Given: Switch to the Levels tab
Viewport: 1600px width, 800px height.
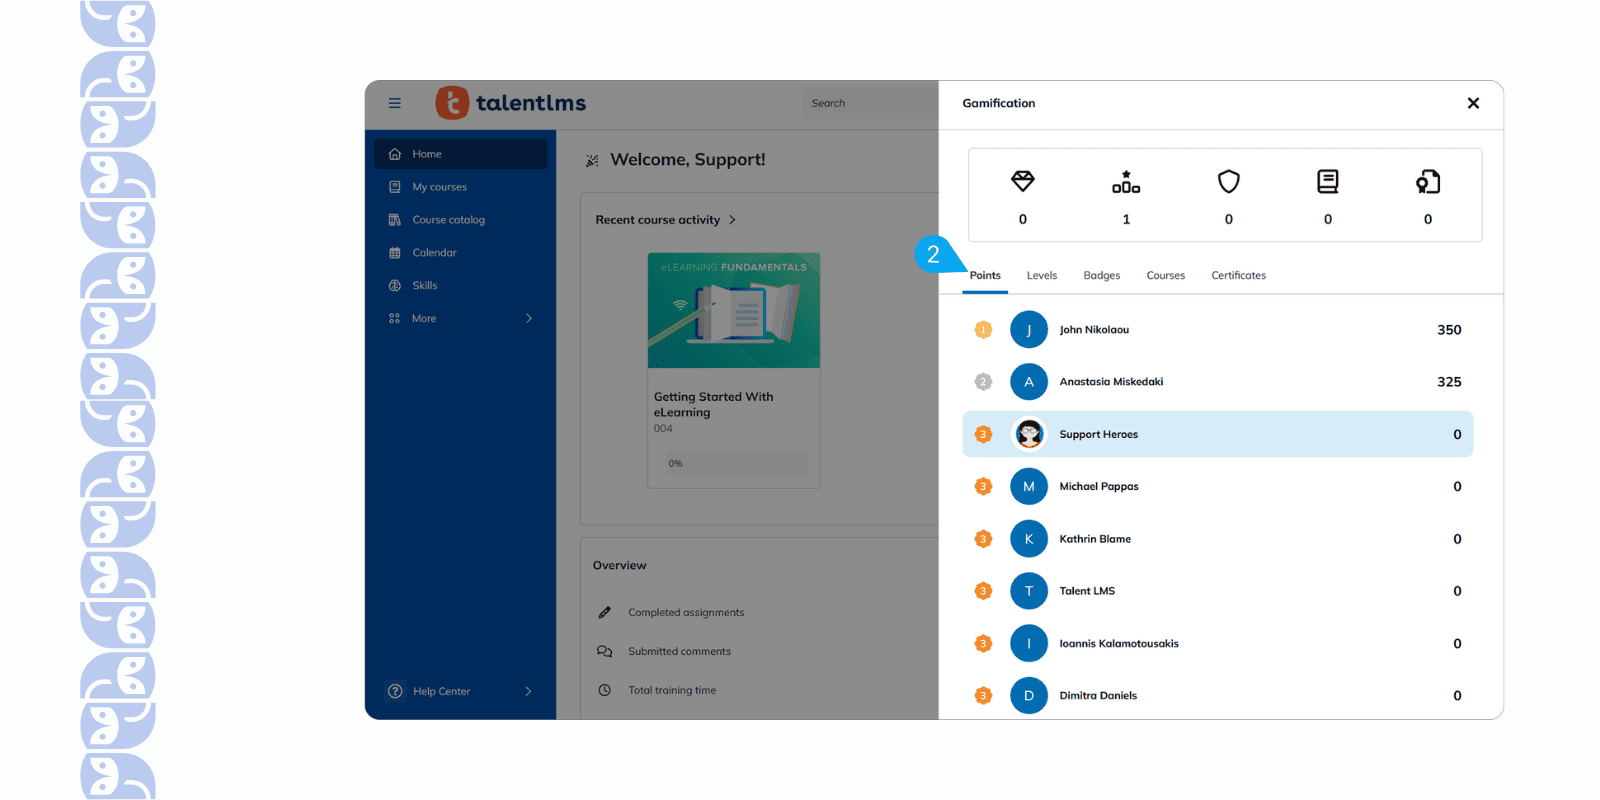Looking at the screenshot, I should point(1042,275).
